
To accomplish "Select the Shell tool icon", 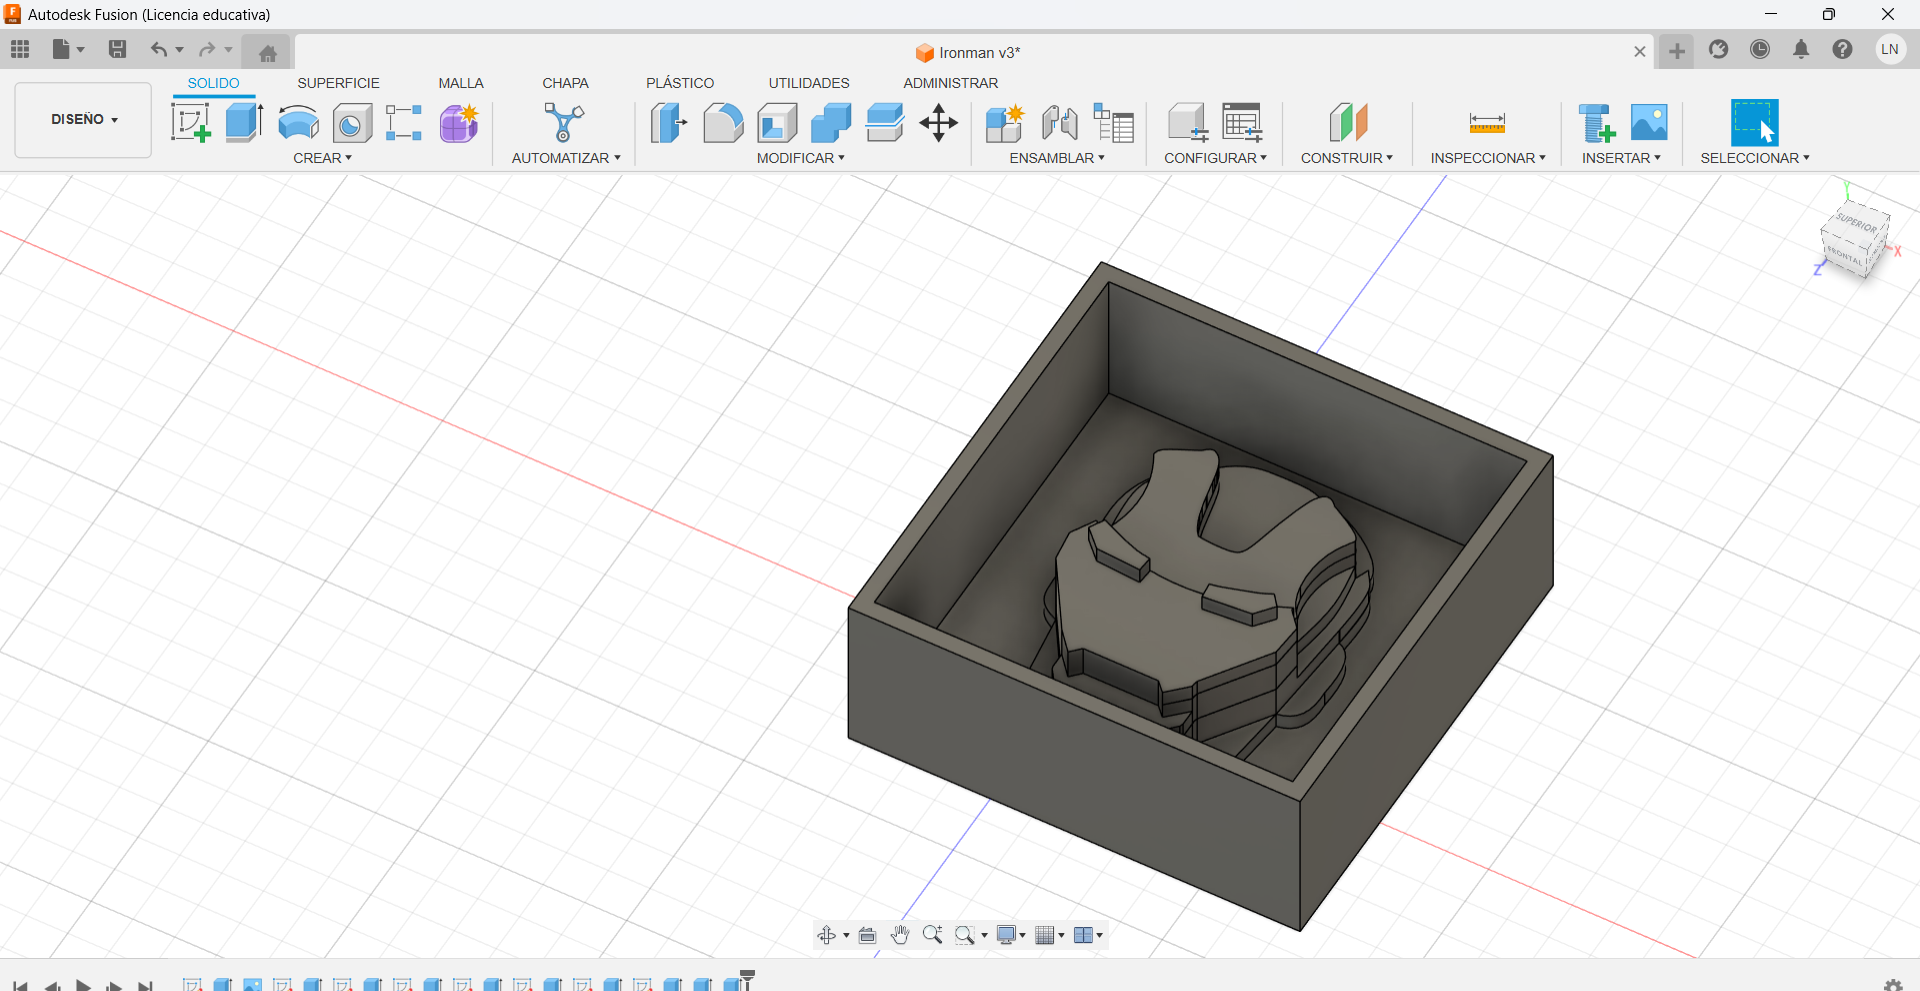I will point(777,123).
